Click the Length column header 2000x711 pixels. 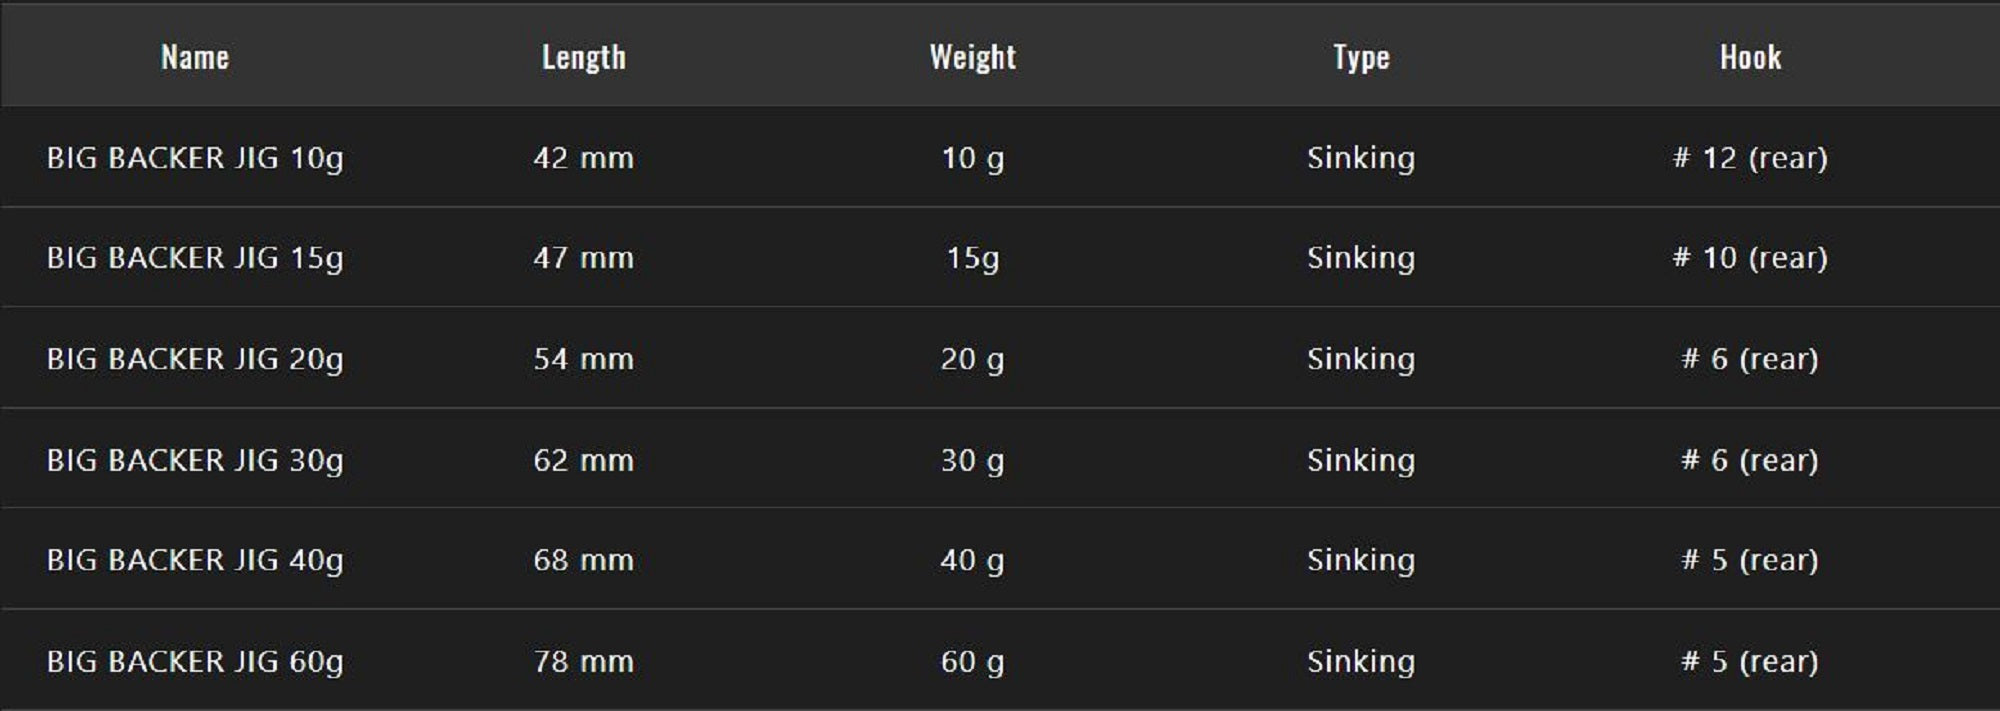pyautogui.click(x=584, y=57)
